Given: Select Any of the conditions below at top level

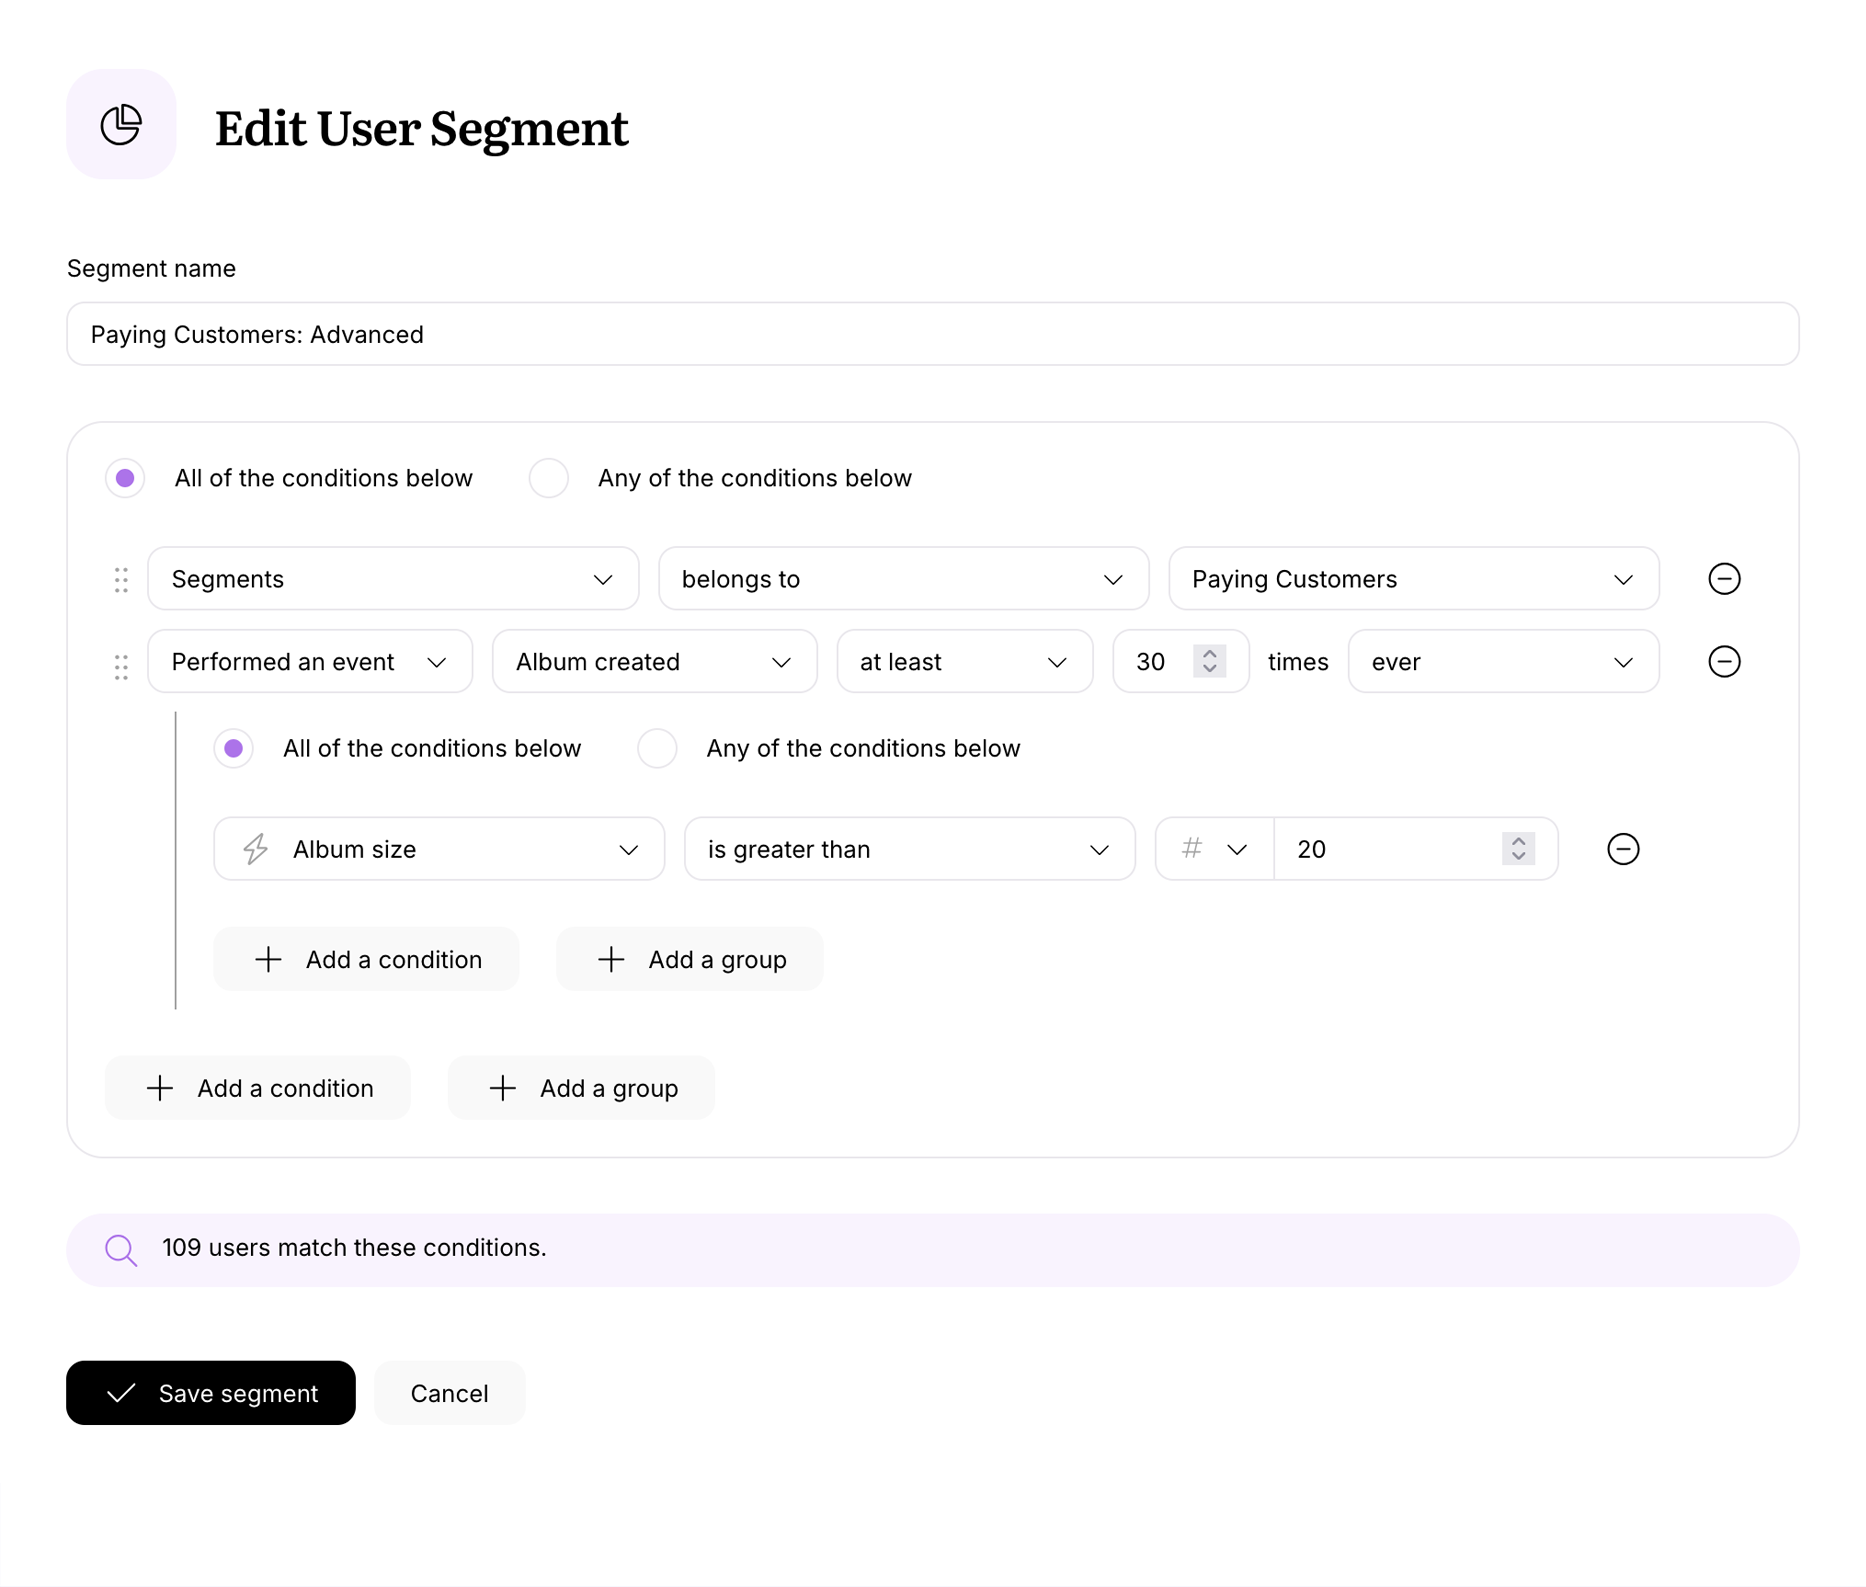Looking at the screenshot, I should click(548, 478).
